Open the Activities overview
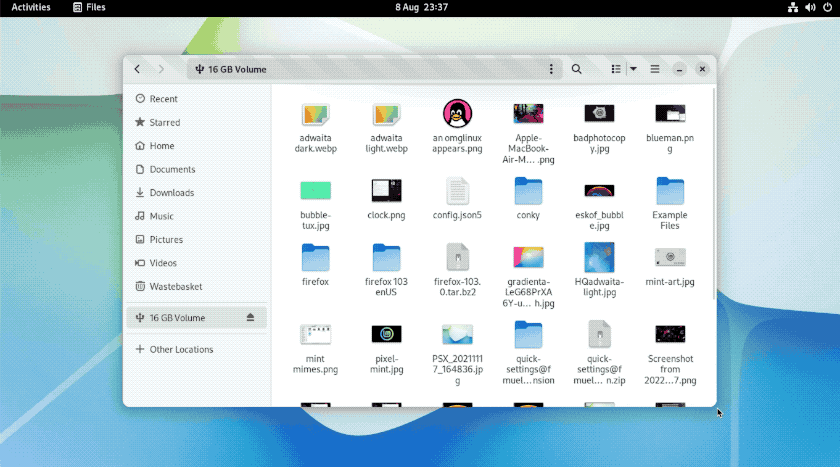This screenshot has width=840, height=467. (31, 7)
